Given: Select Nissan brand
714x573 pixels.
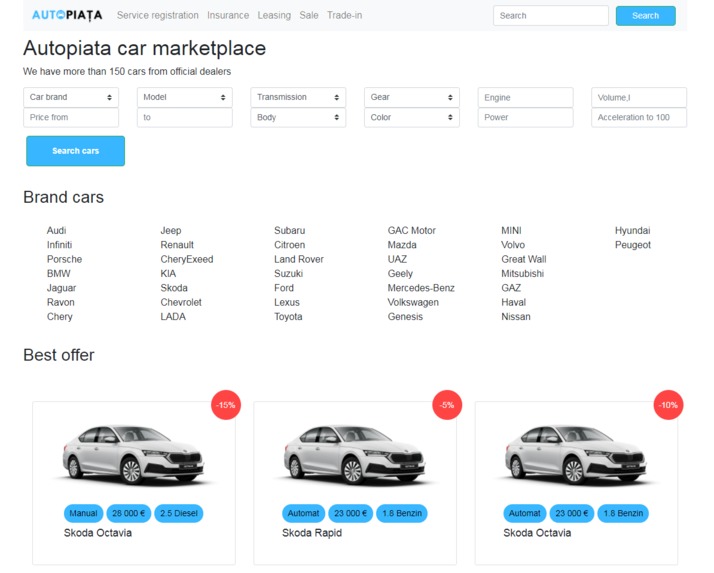Looking at the screenshot, I should [516, 317].
